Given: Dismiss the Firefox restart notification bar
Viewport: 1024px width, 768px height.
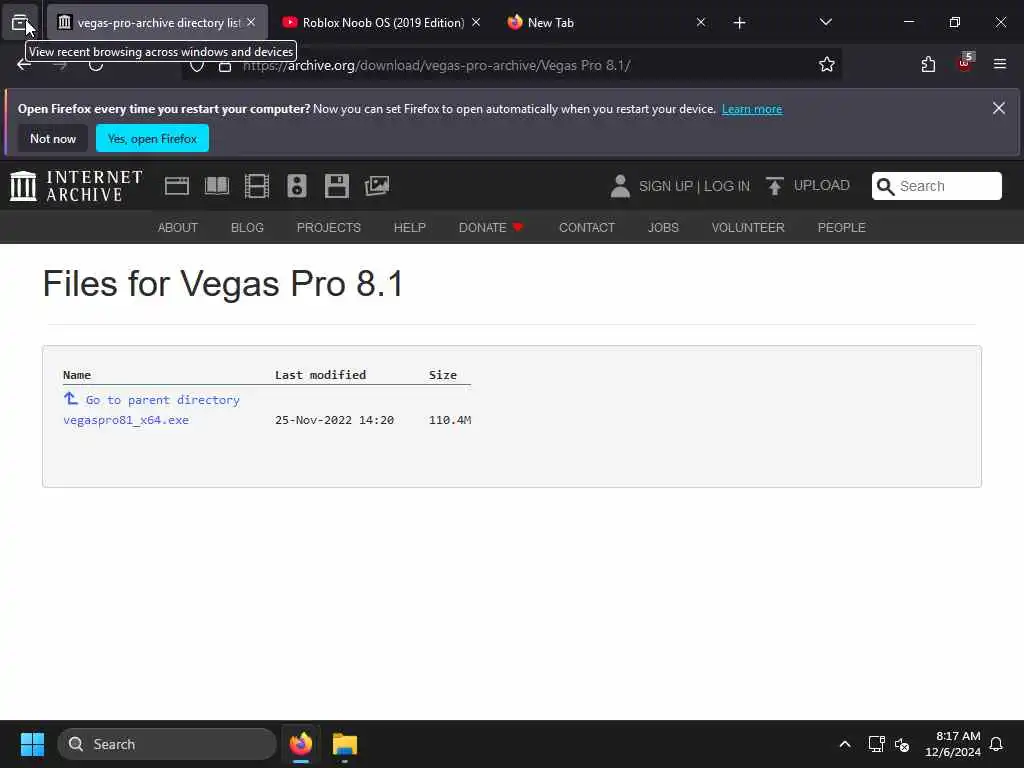Looking at the screenshot, I should click(999, 108).
